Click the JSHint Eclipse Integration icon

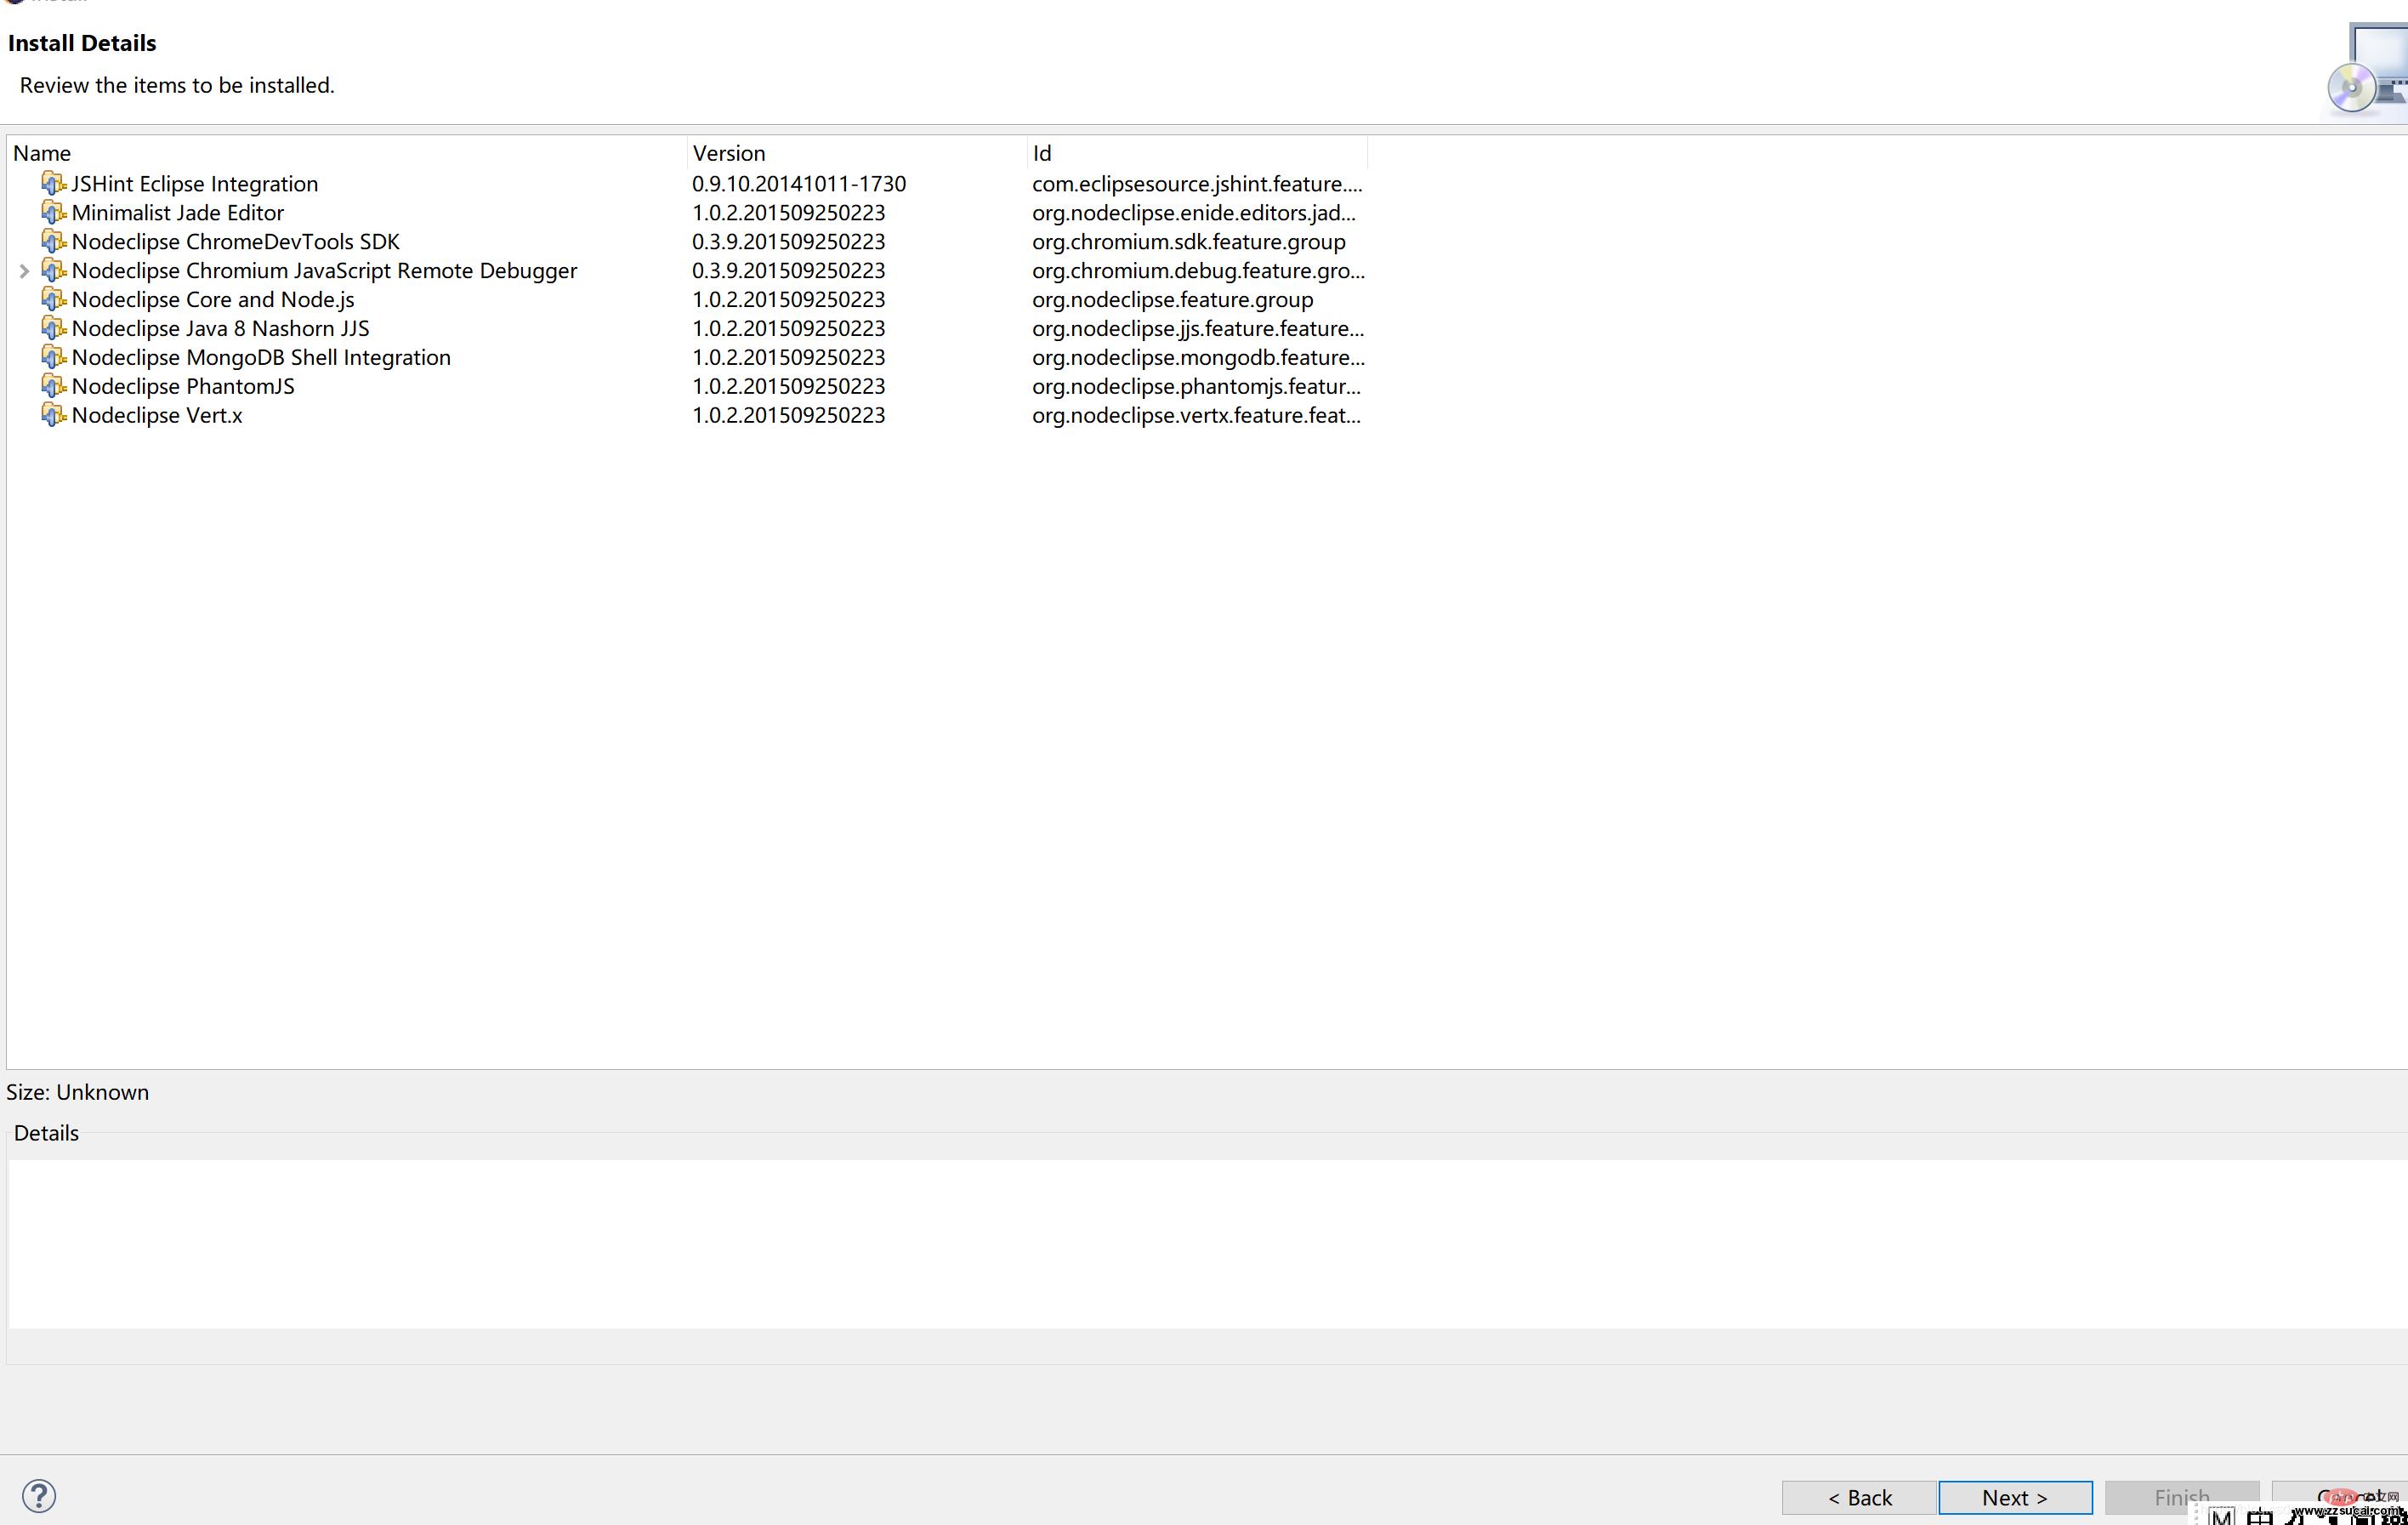click(x=53, y=183)
